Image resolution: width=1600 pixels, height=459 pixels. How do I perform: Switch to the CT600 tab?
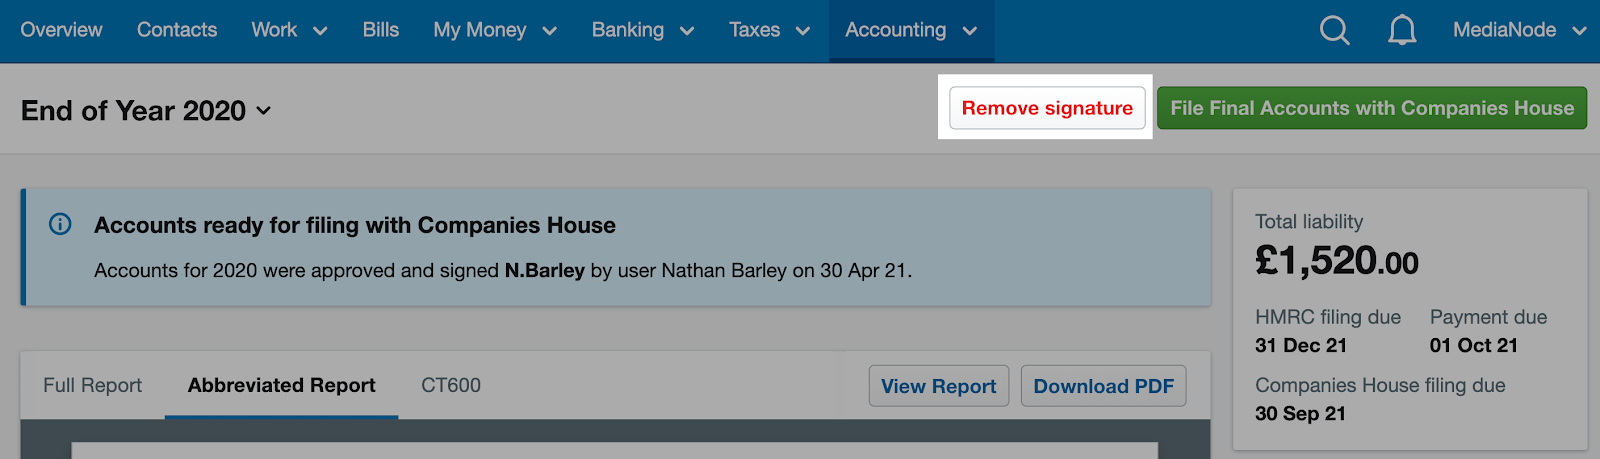tap(451, 385)
